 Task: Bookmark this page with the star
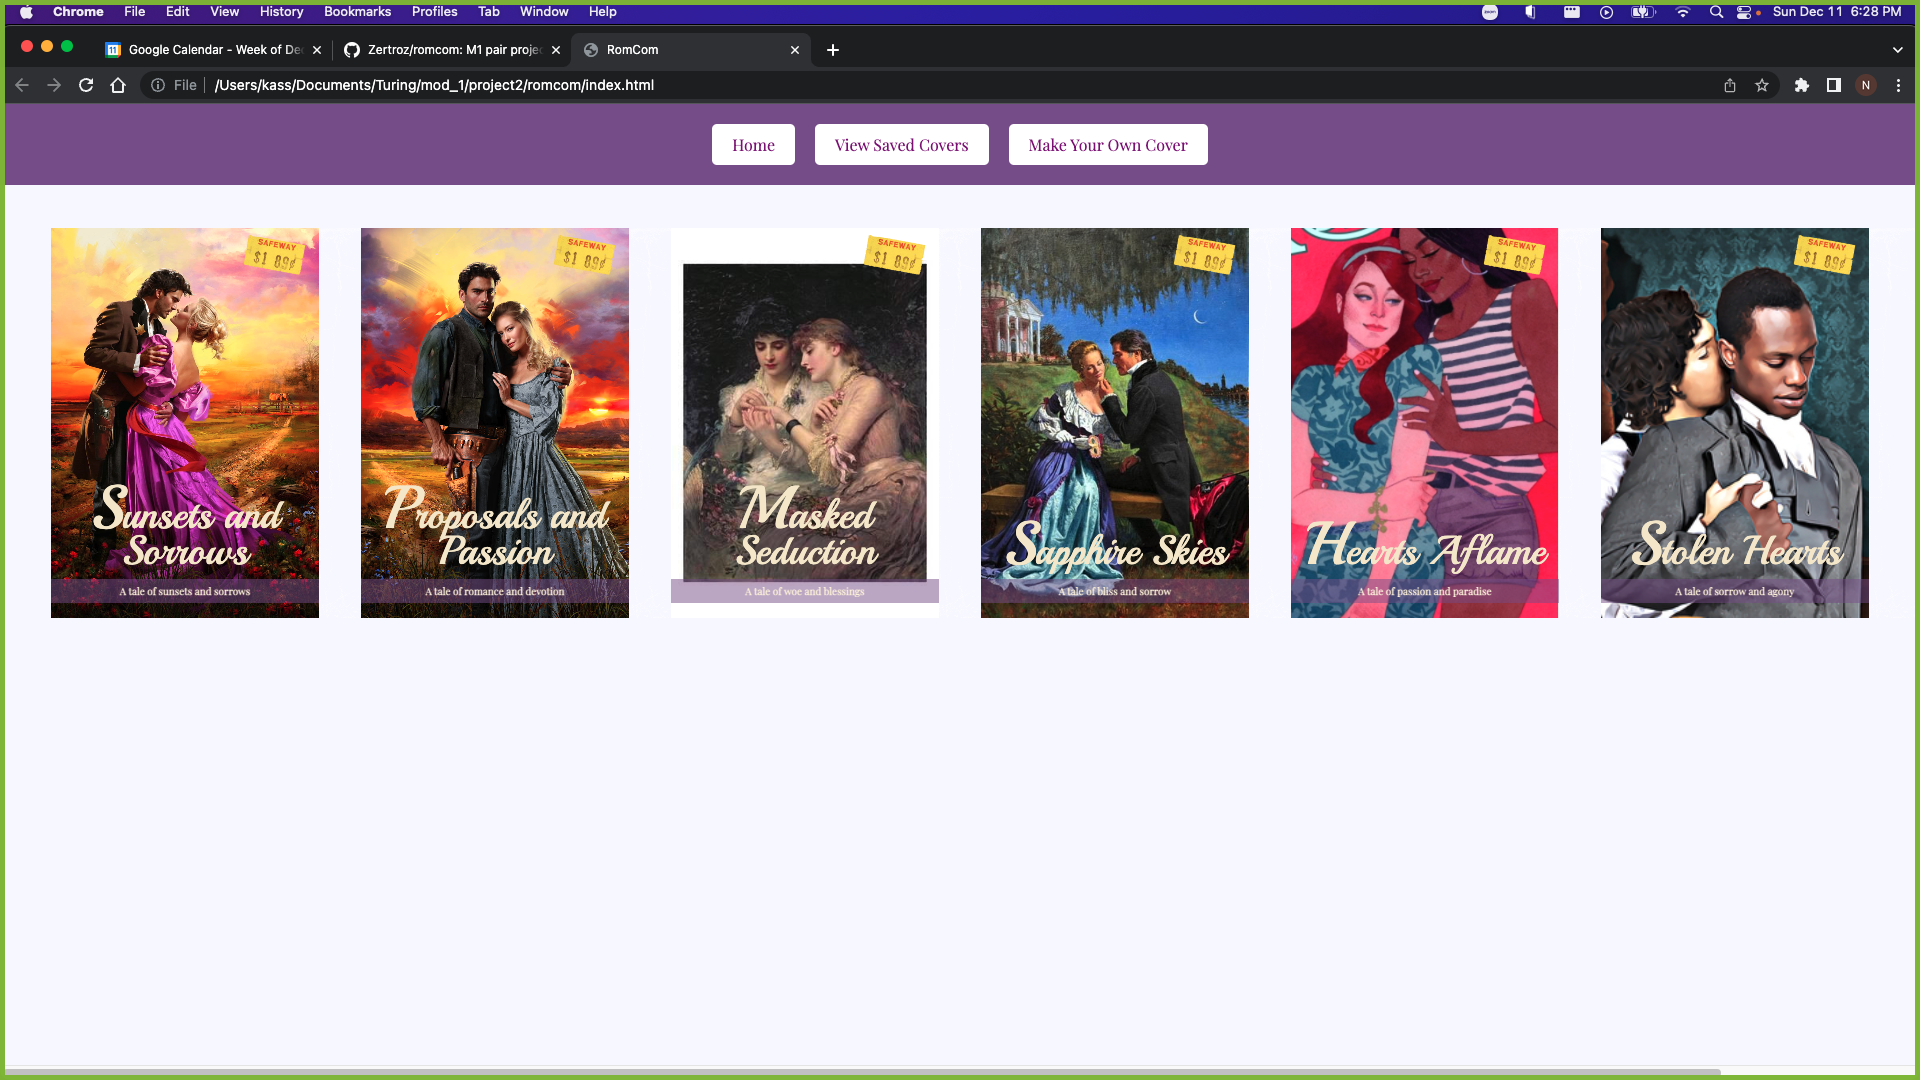[x=1762, y=85]
